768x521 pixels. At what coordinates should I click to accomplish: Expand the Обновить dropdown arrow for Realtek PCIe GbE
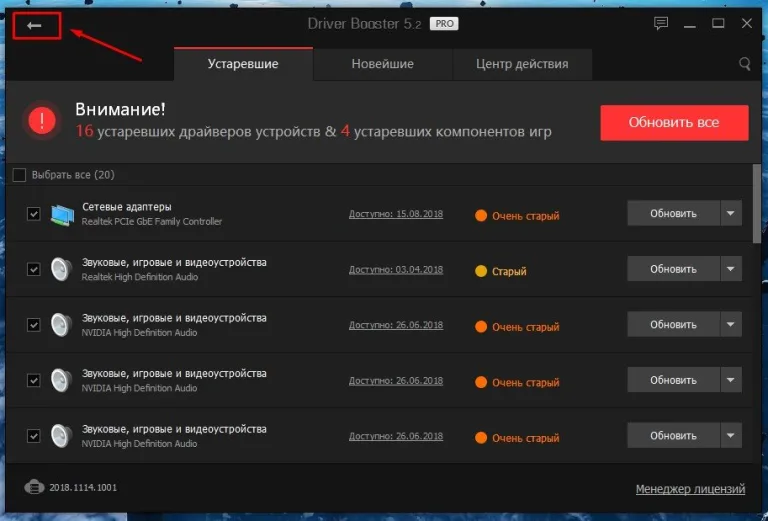coord(731,213)
